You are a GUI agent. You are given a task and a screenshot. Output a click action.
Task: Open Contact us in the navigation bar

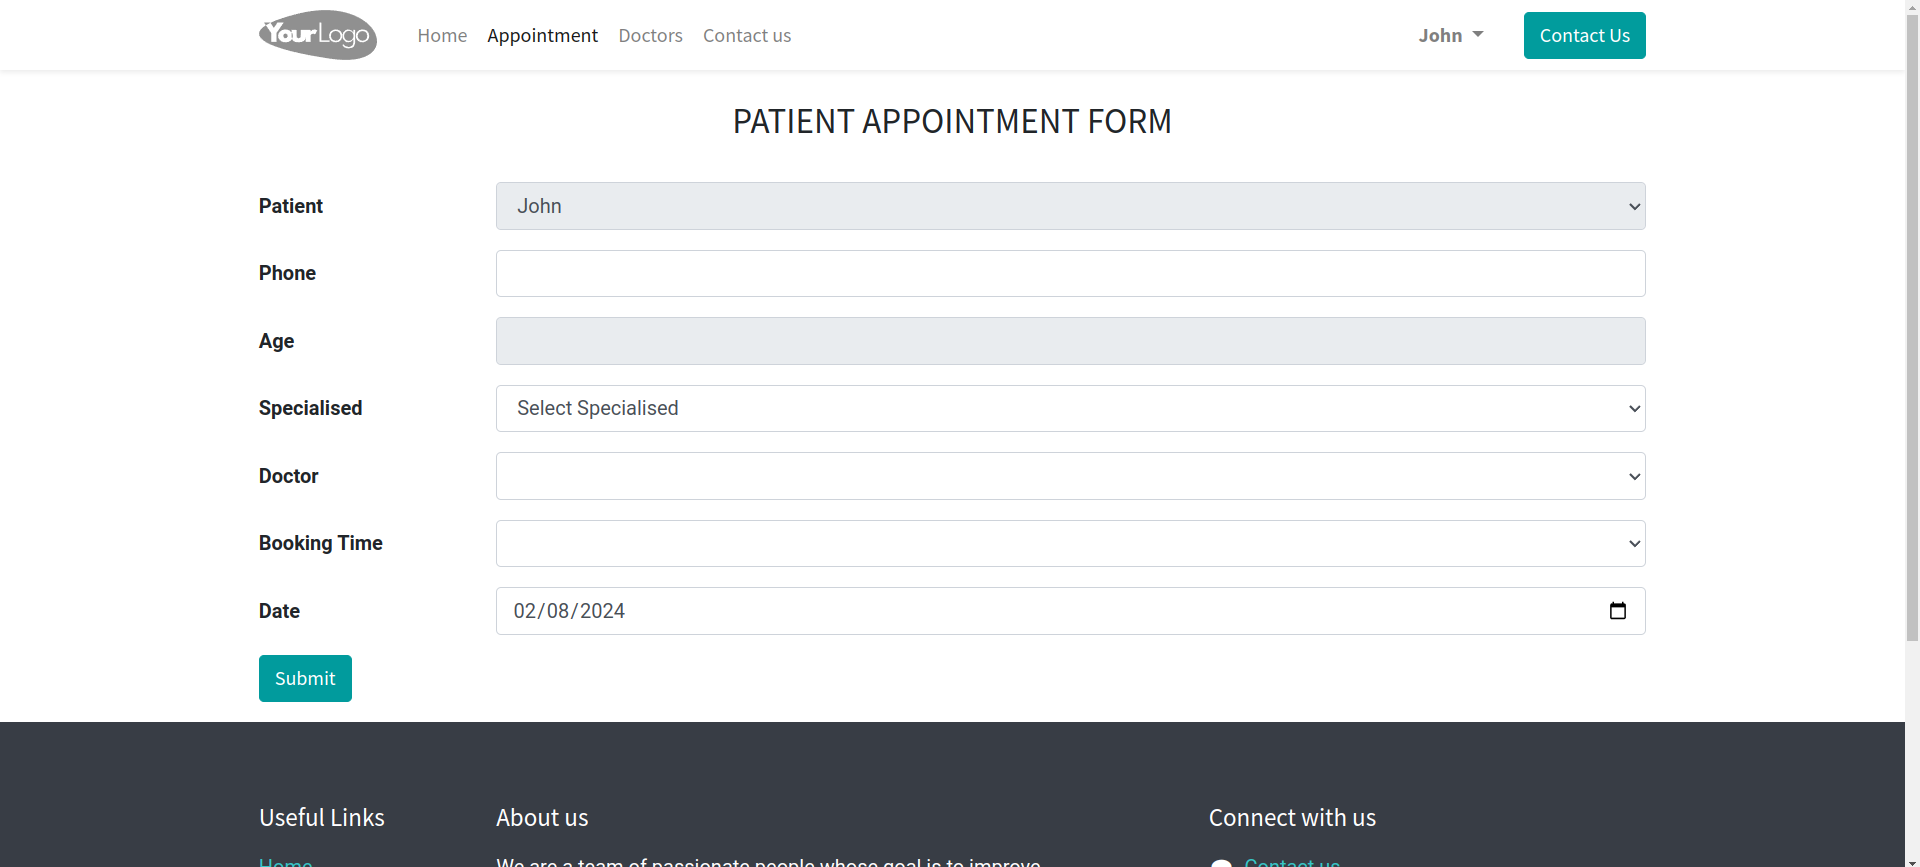pos(747,35)
